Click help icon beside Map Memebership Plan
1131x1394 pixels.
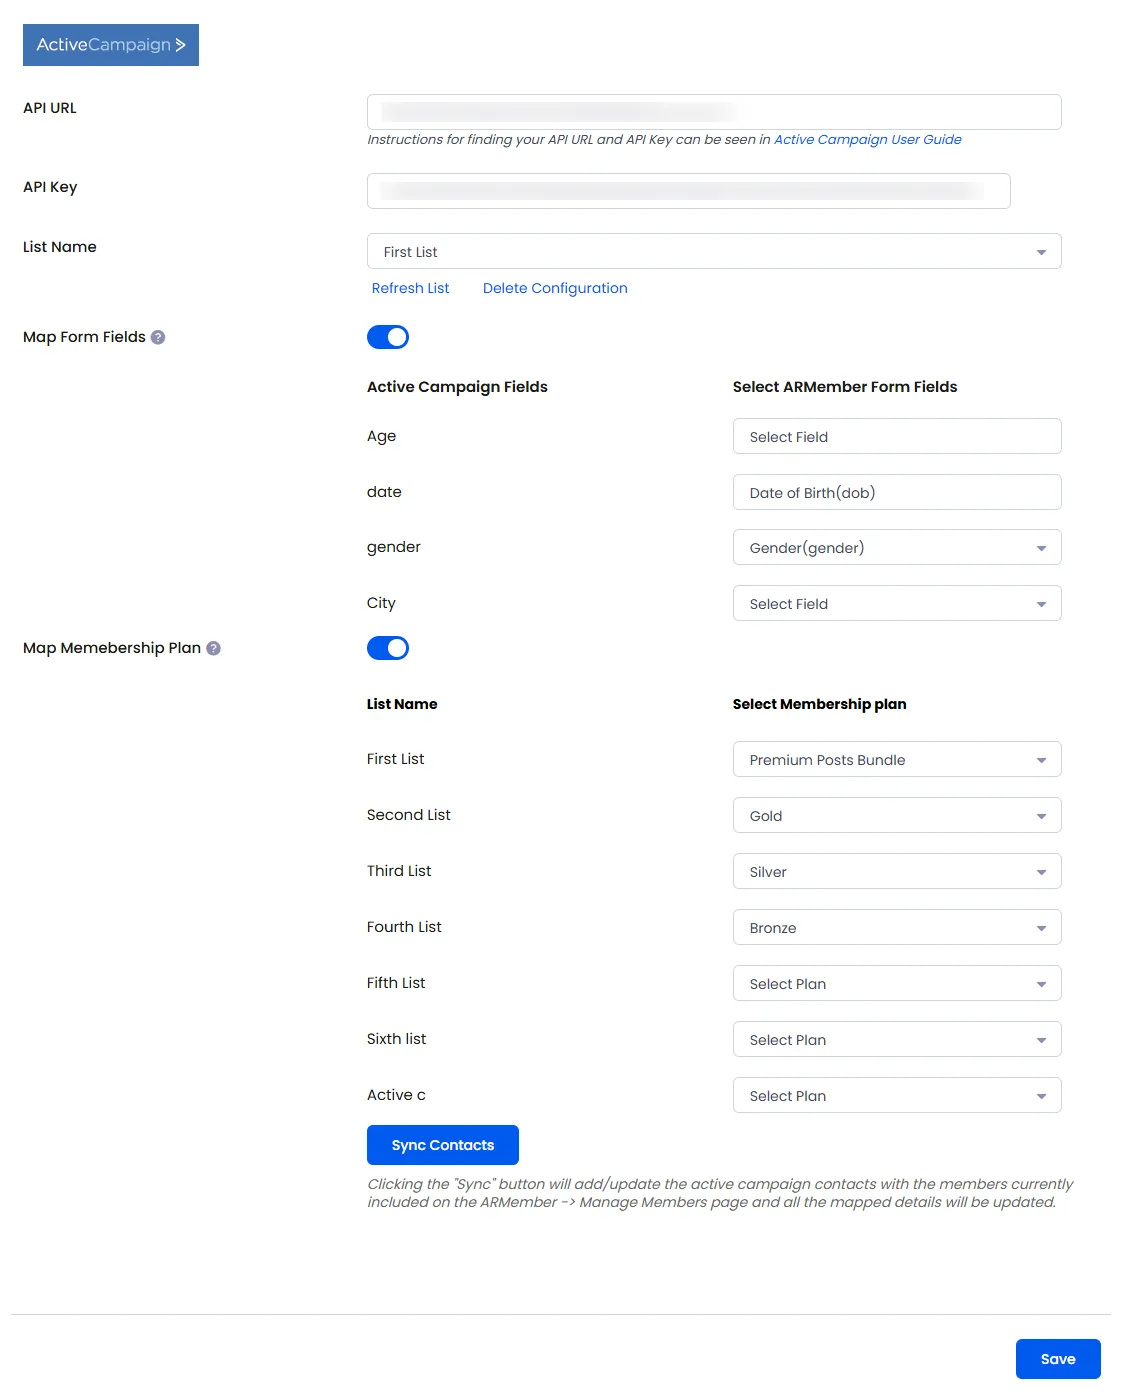[213, 648]
